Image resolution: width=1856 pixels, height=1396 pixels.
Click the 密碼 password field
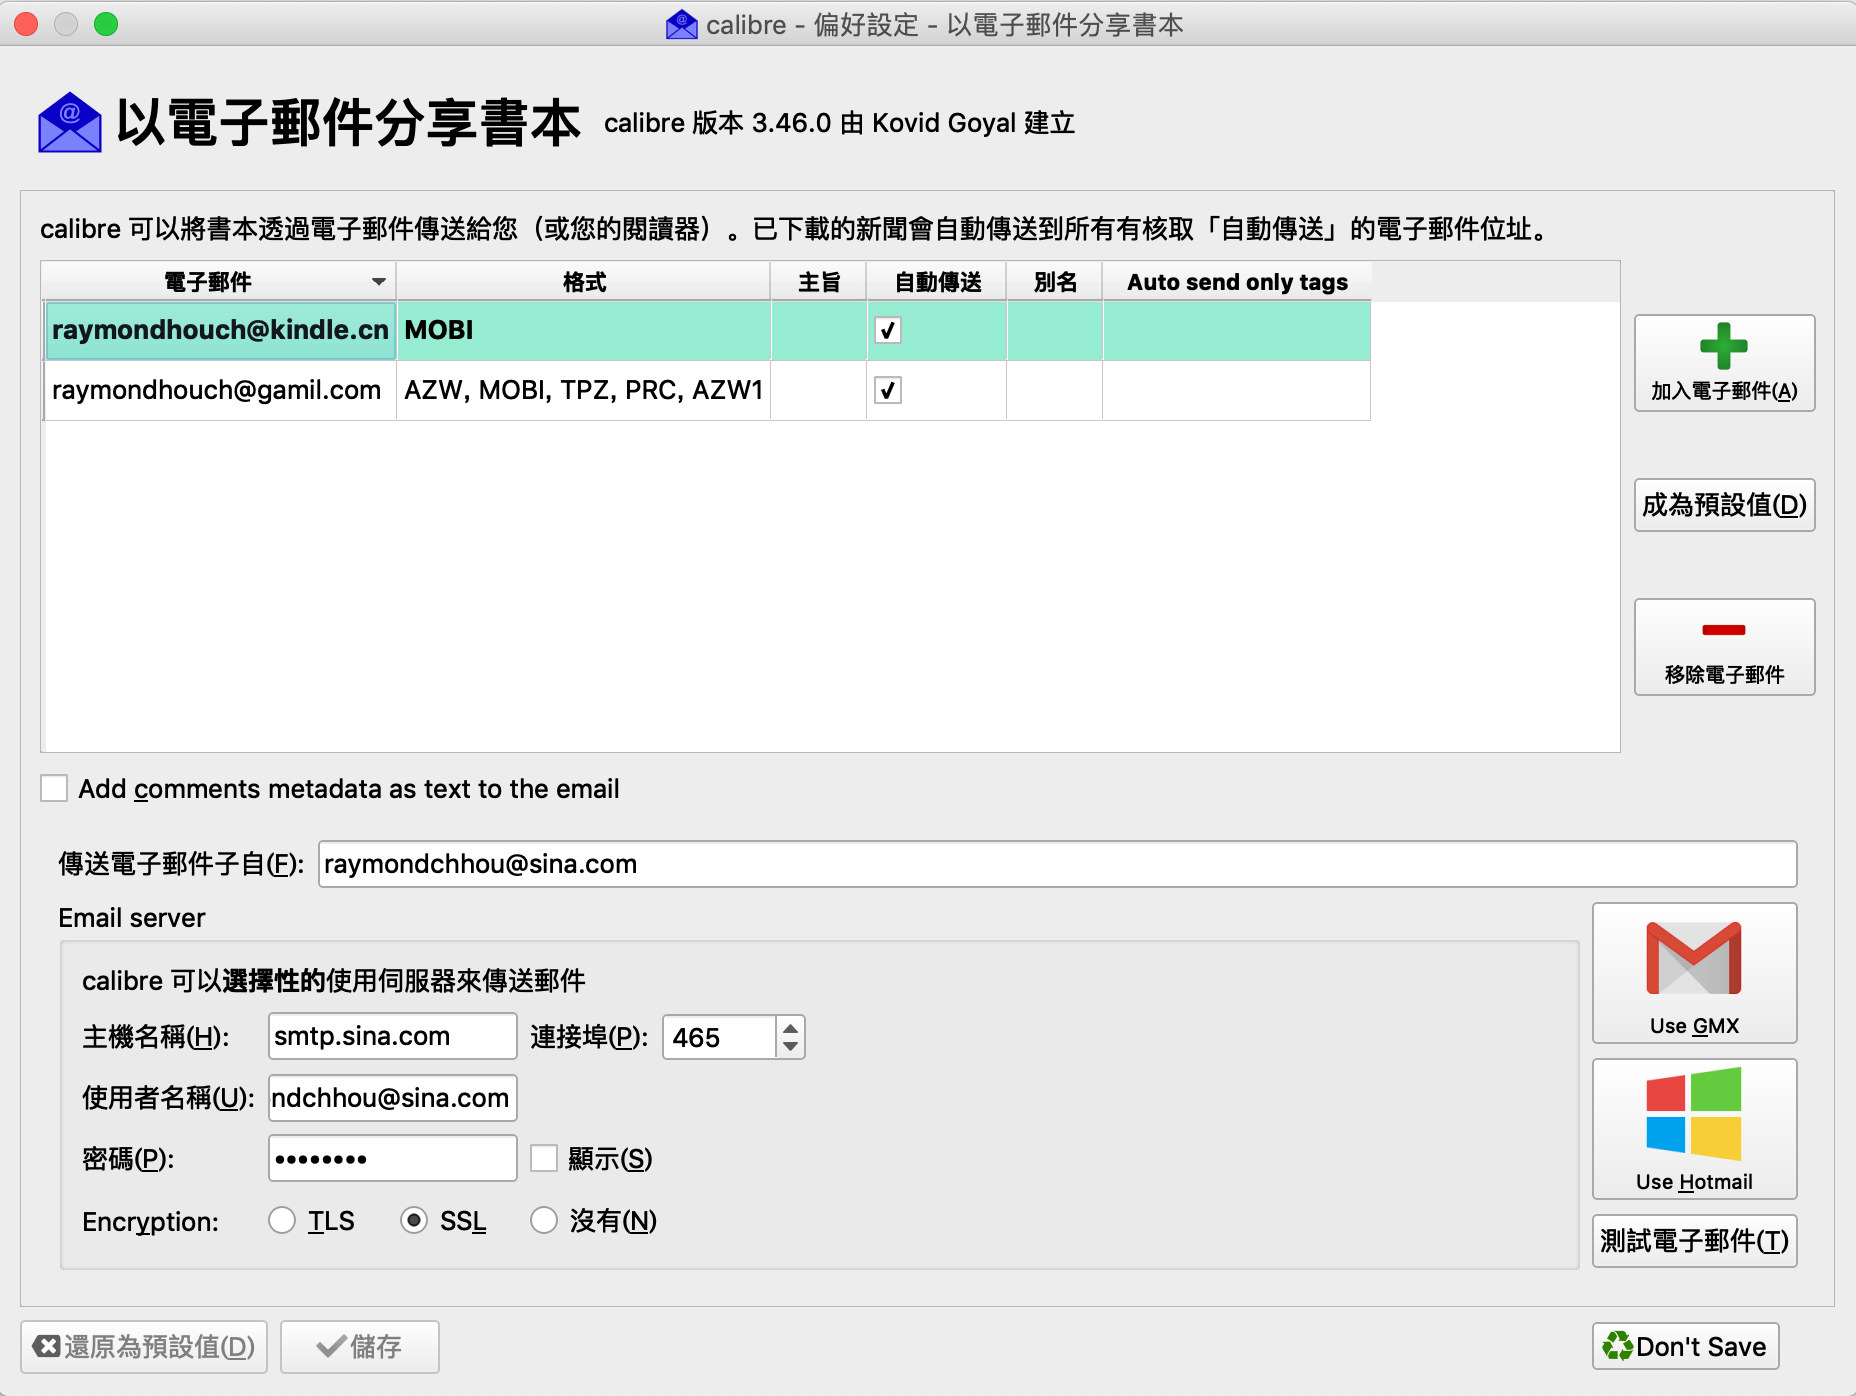pos(392,1159)
